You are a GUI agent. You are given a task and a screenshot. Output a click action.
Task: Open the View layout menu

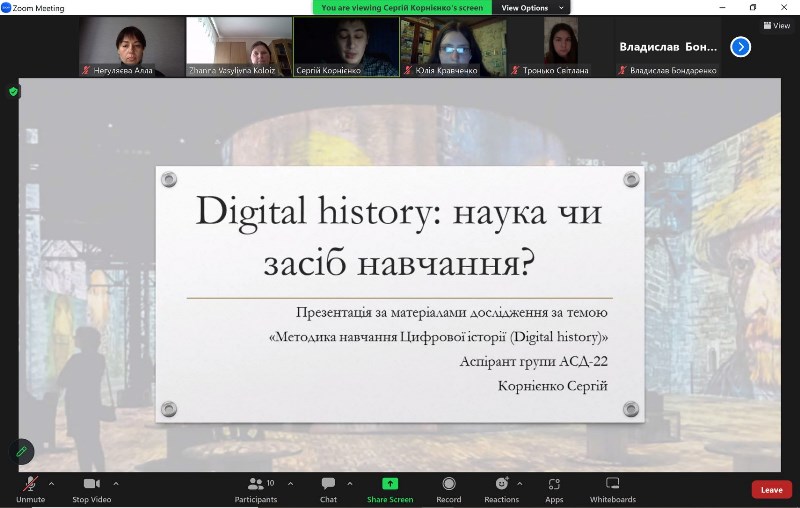[x=776, y=26]
